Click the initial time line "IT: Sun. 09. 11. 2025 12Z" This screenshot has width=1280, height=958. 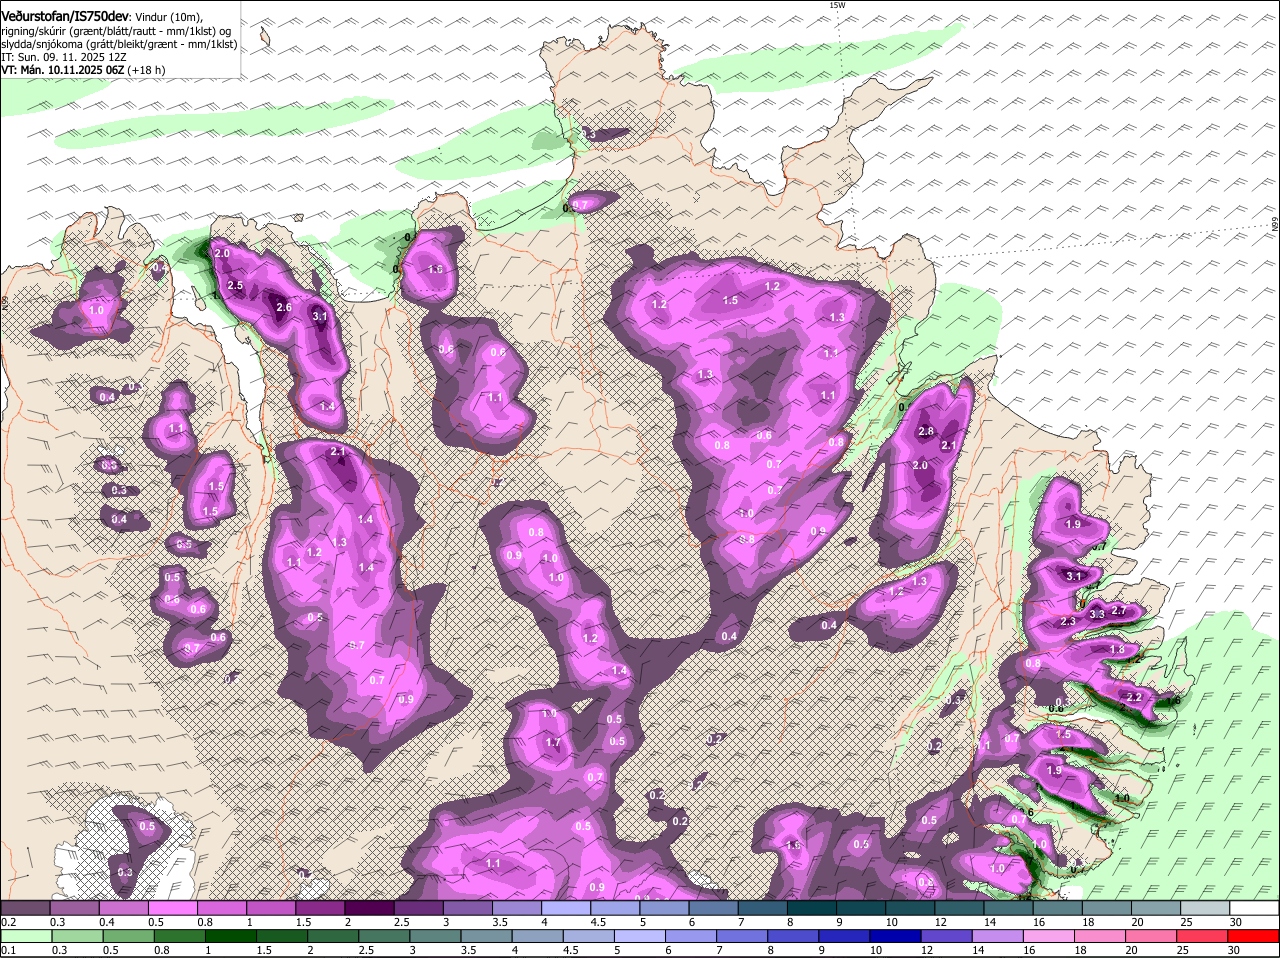[x=63, y=57]
